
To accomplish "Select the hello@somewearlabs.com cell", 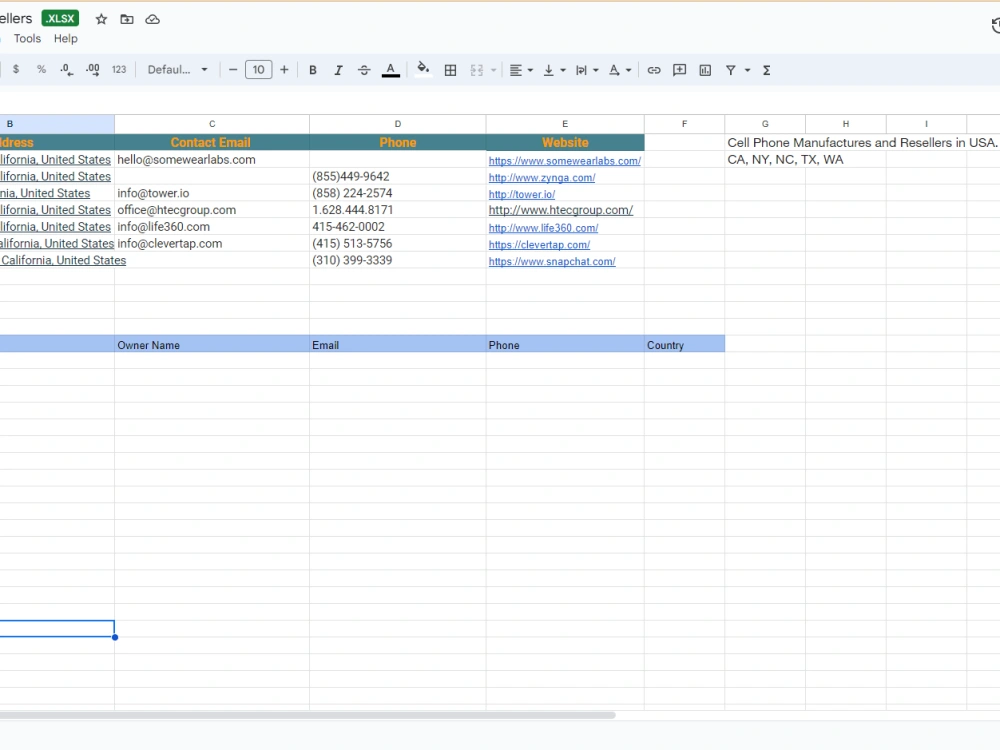I will [212, 159].
